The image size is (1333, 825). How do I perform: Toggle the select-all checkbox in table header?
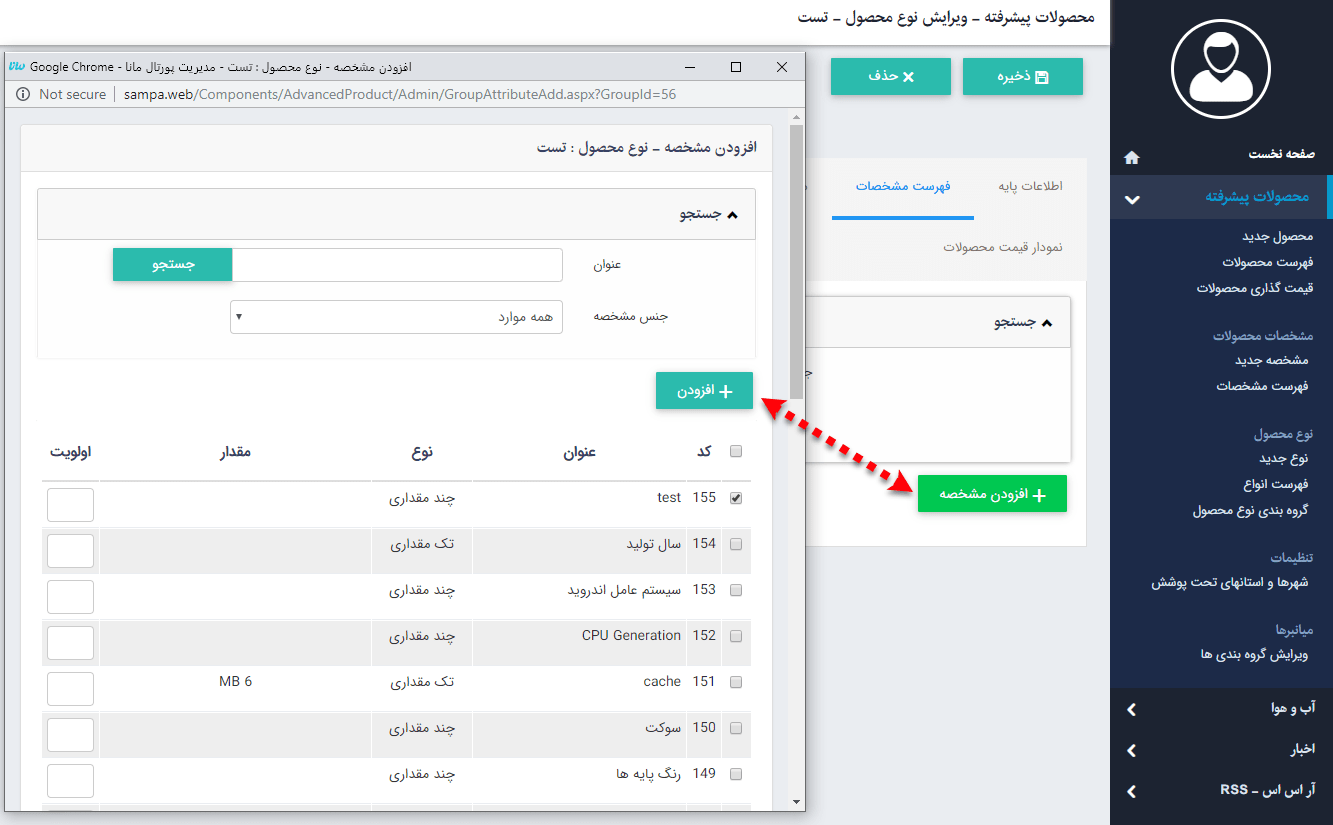pyautogui.click(x=736, y=452)
